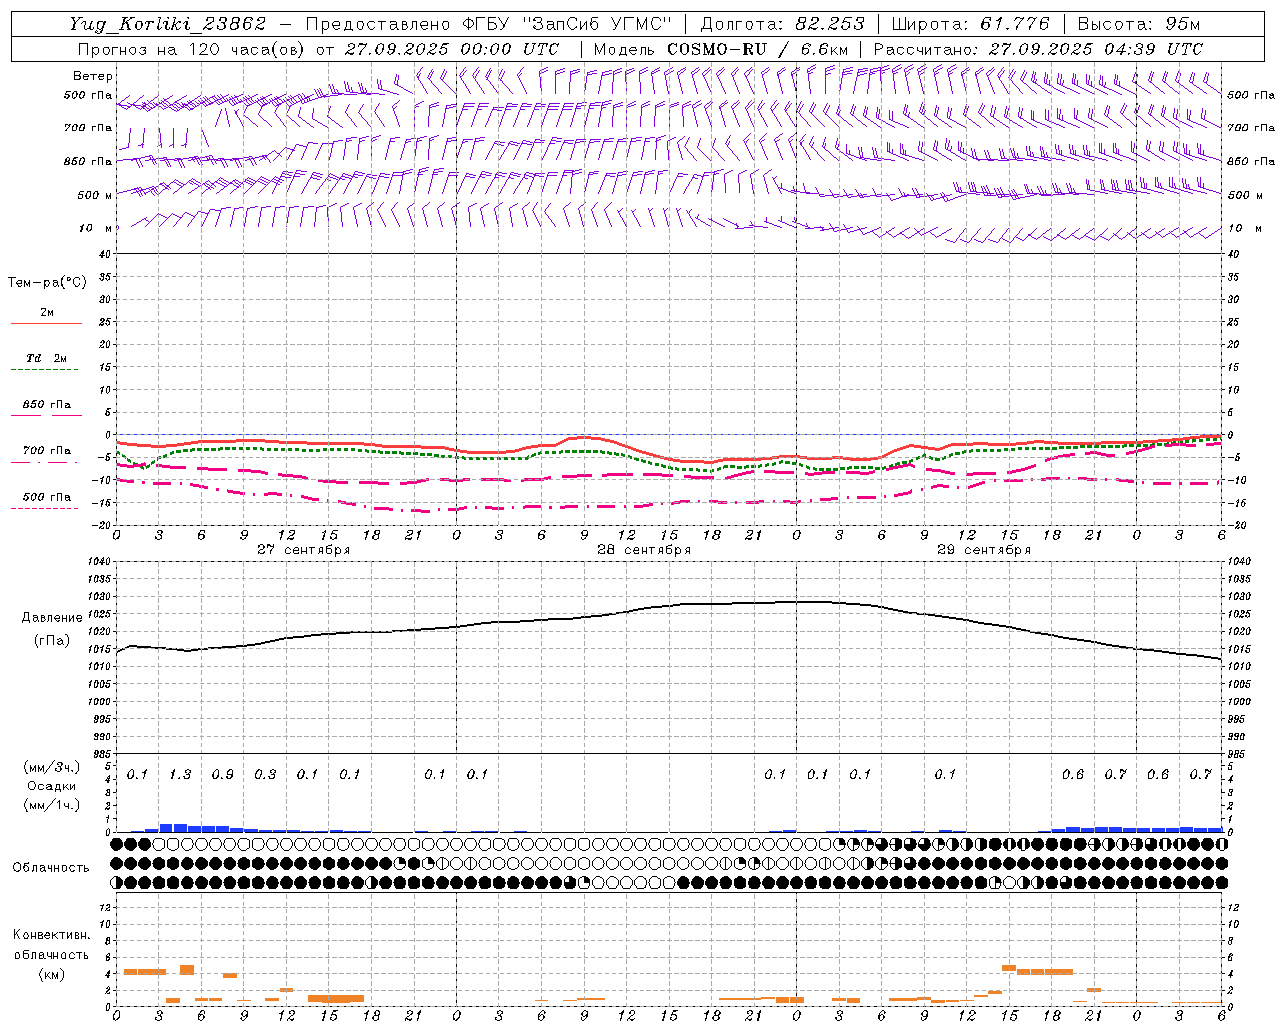Image resolution: width=1280 pixels, height=1024 pixels.
Task: Click the 500 гПа temperature legend entry
Action: click(x=47, y=497)
